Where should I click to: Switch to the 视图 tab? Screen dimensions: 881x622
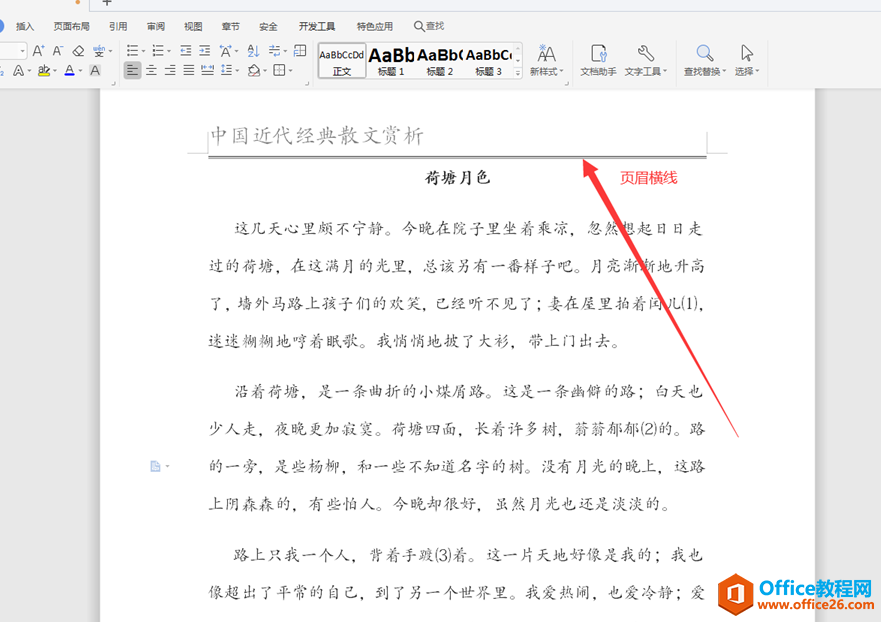tap(193, 26)
